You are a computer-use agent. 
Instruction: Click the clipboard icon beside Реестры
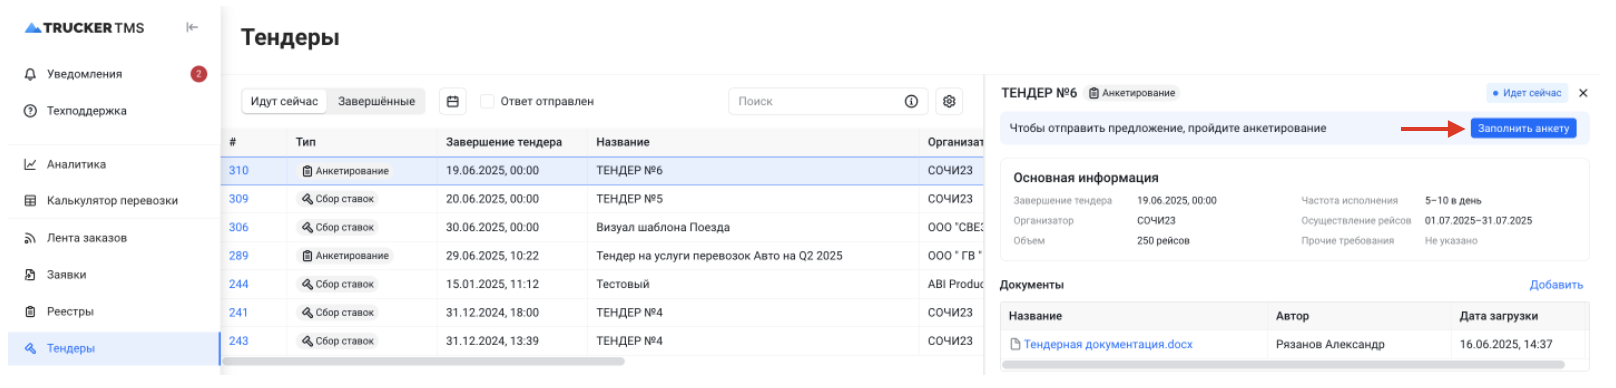click(30, 312)
